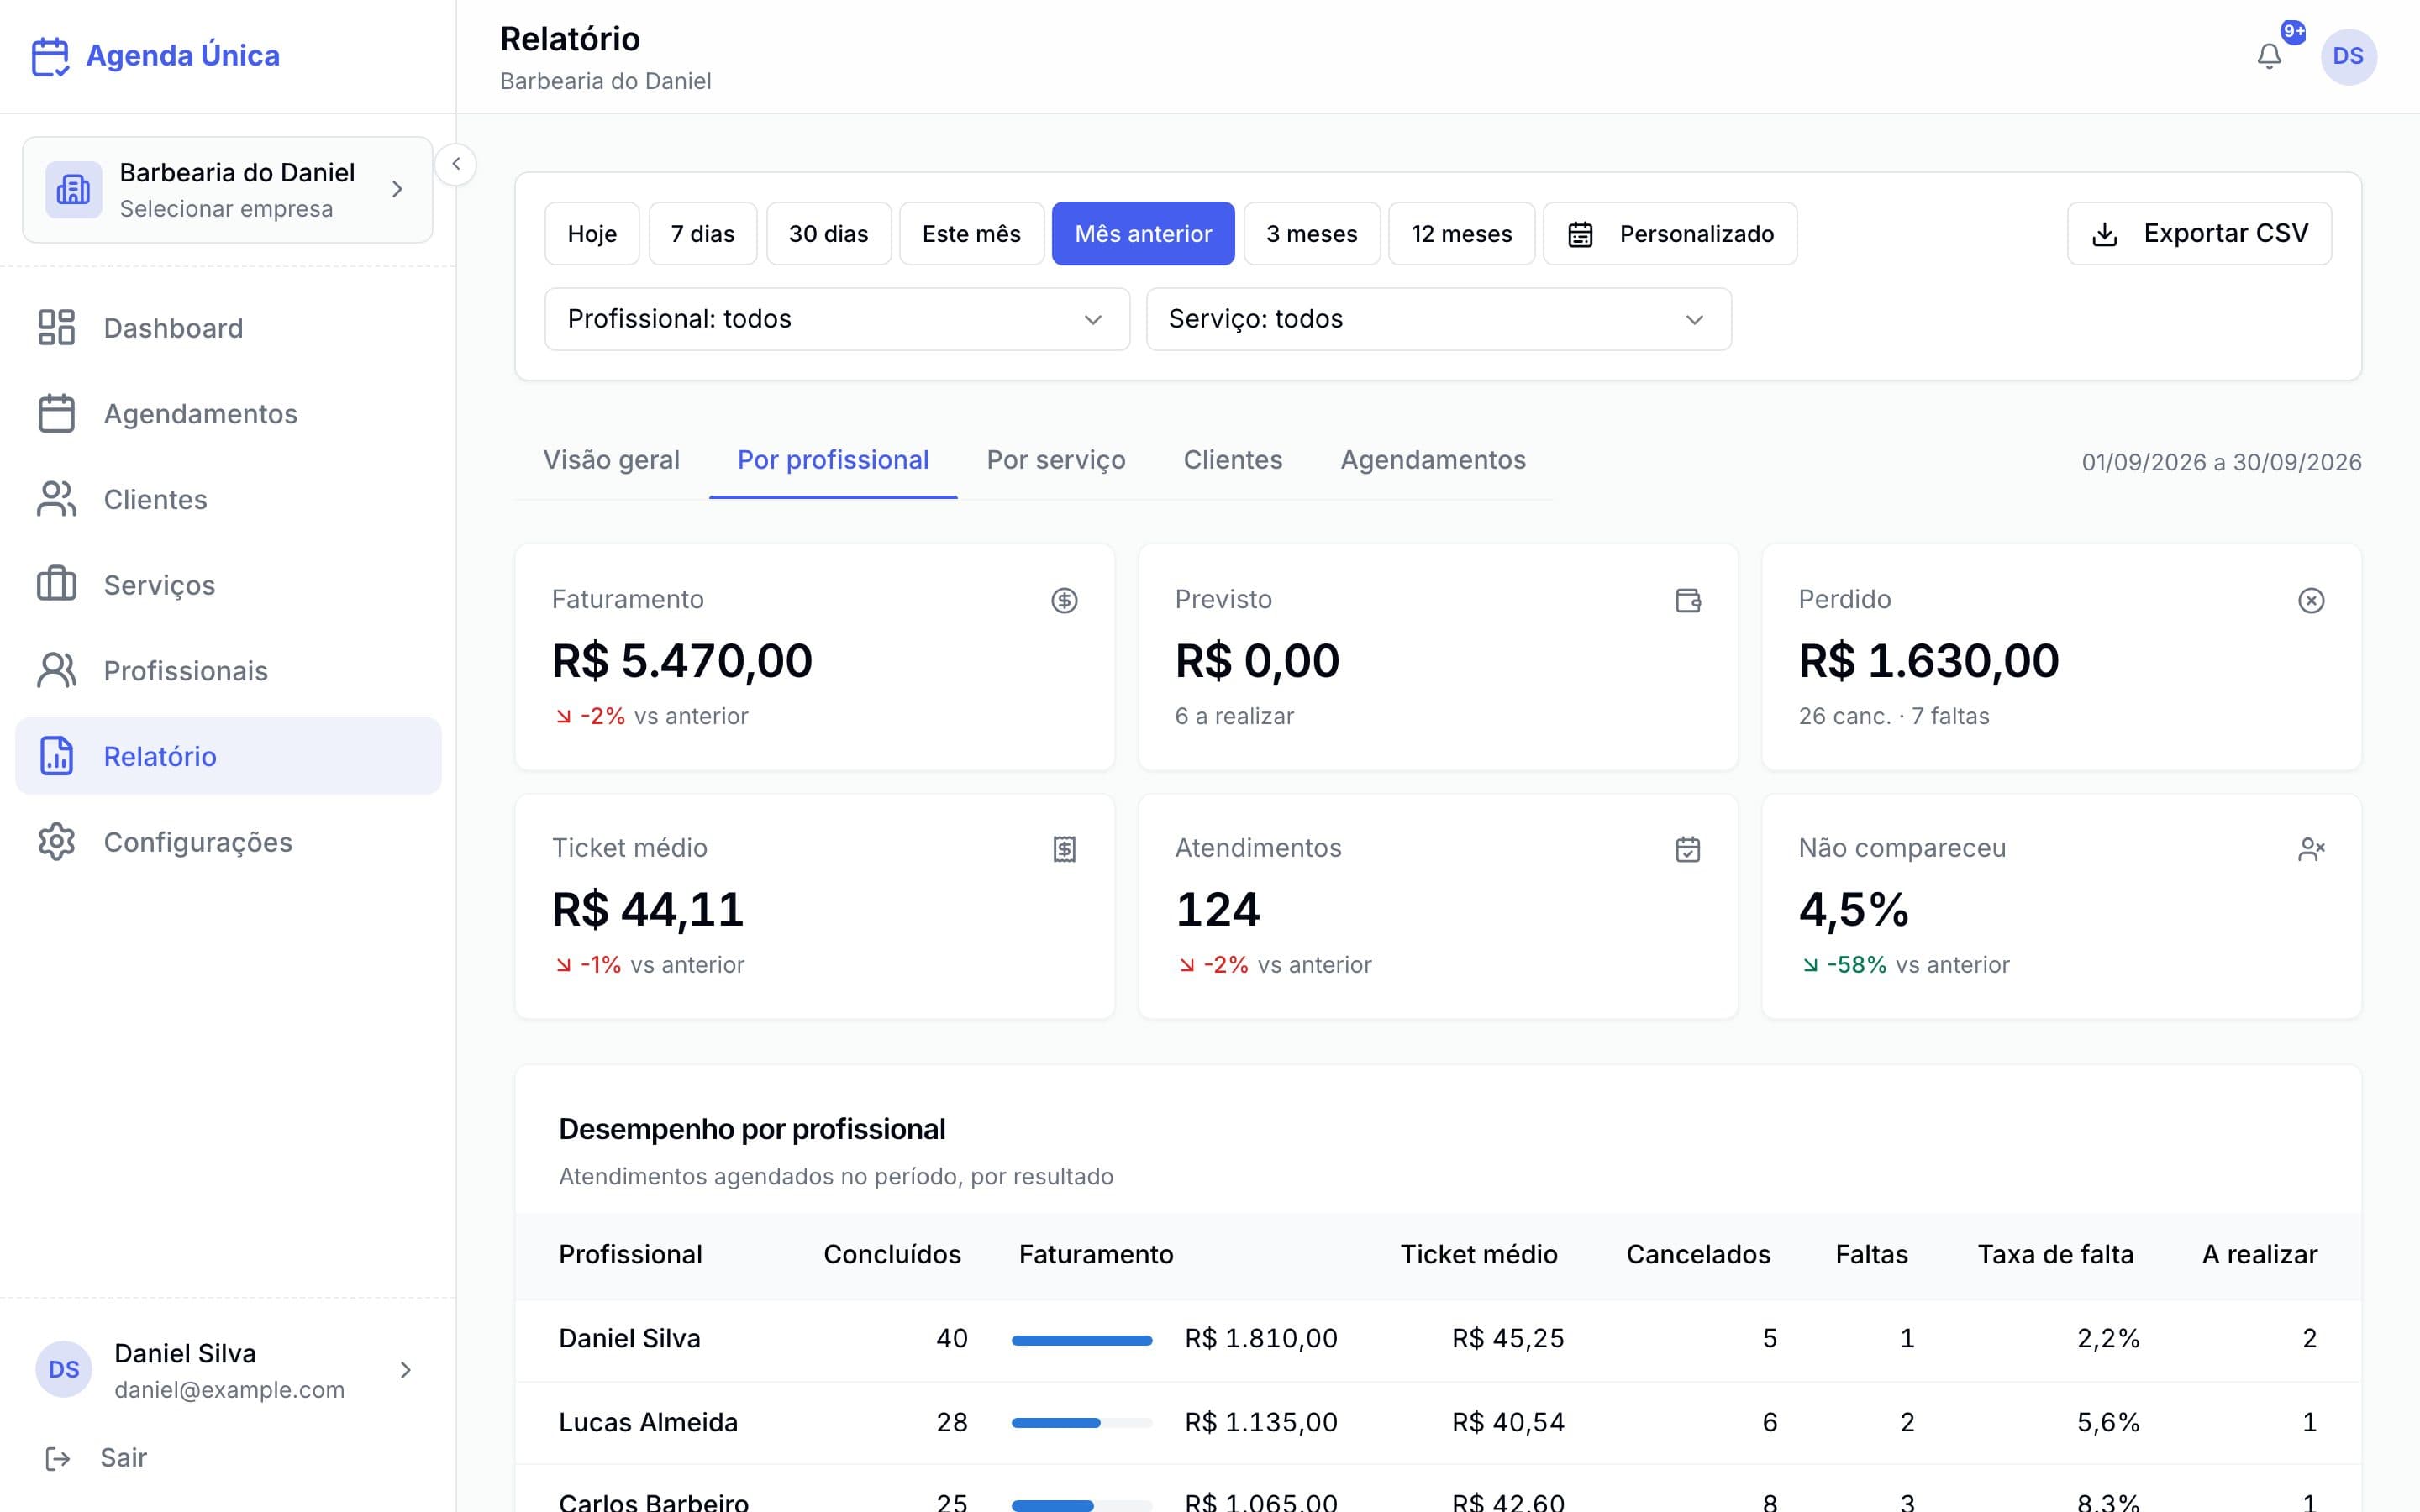This screenshot has height=1512, width=2420.
Task: Click the Relatório chart-file icon
Action: (56, 756)
